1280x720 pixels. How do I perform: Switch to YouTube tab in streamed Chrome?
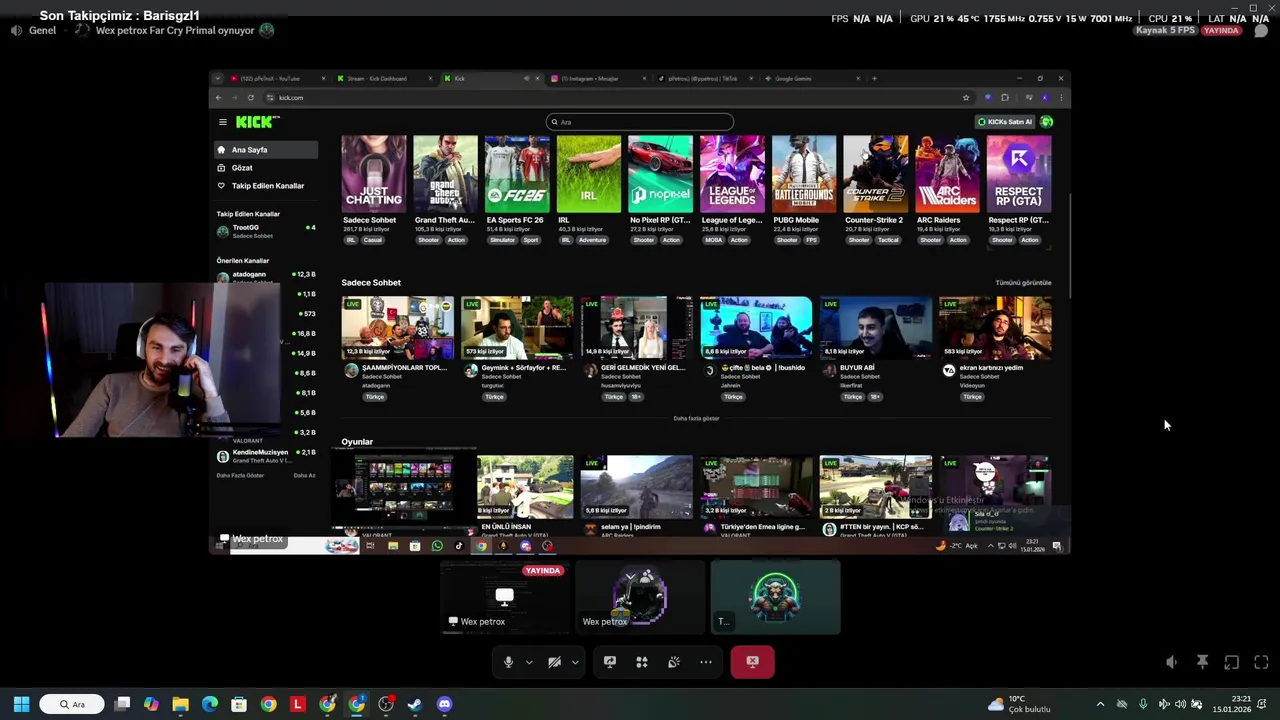278,79
